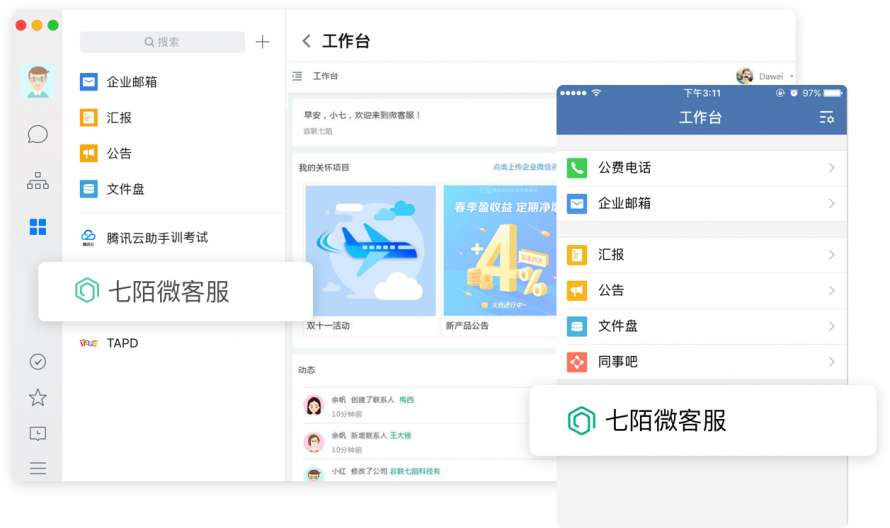Tap 七陌微客服 card on mobile
This screenshot has height=528, width=890.
pos(703,420)
